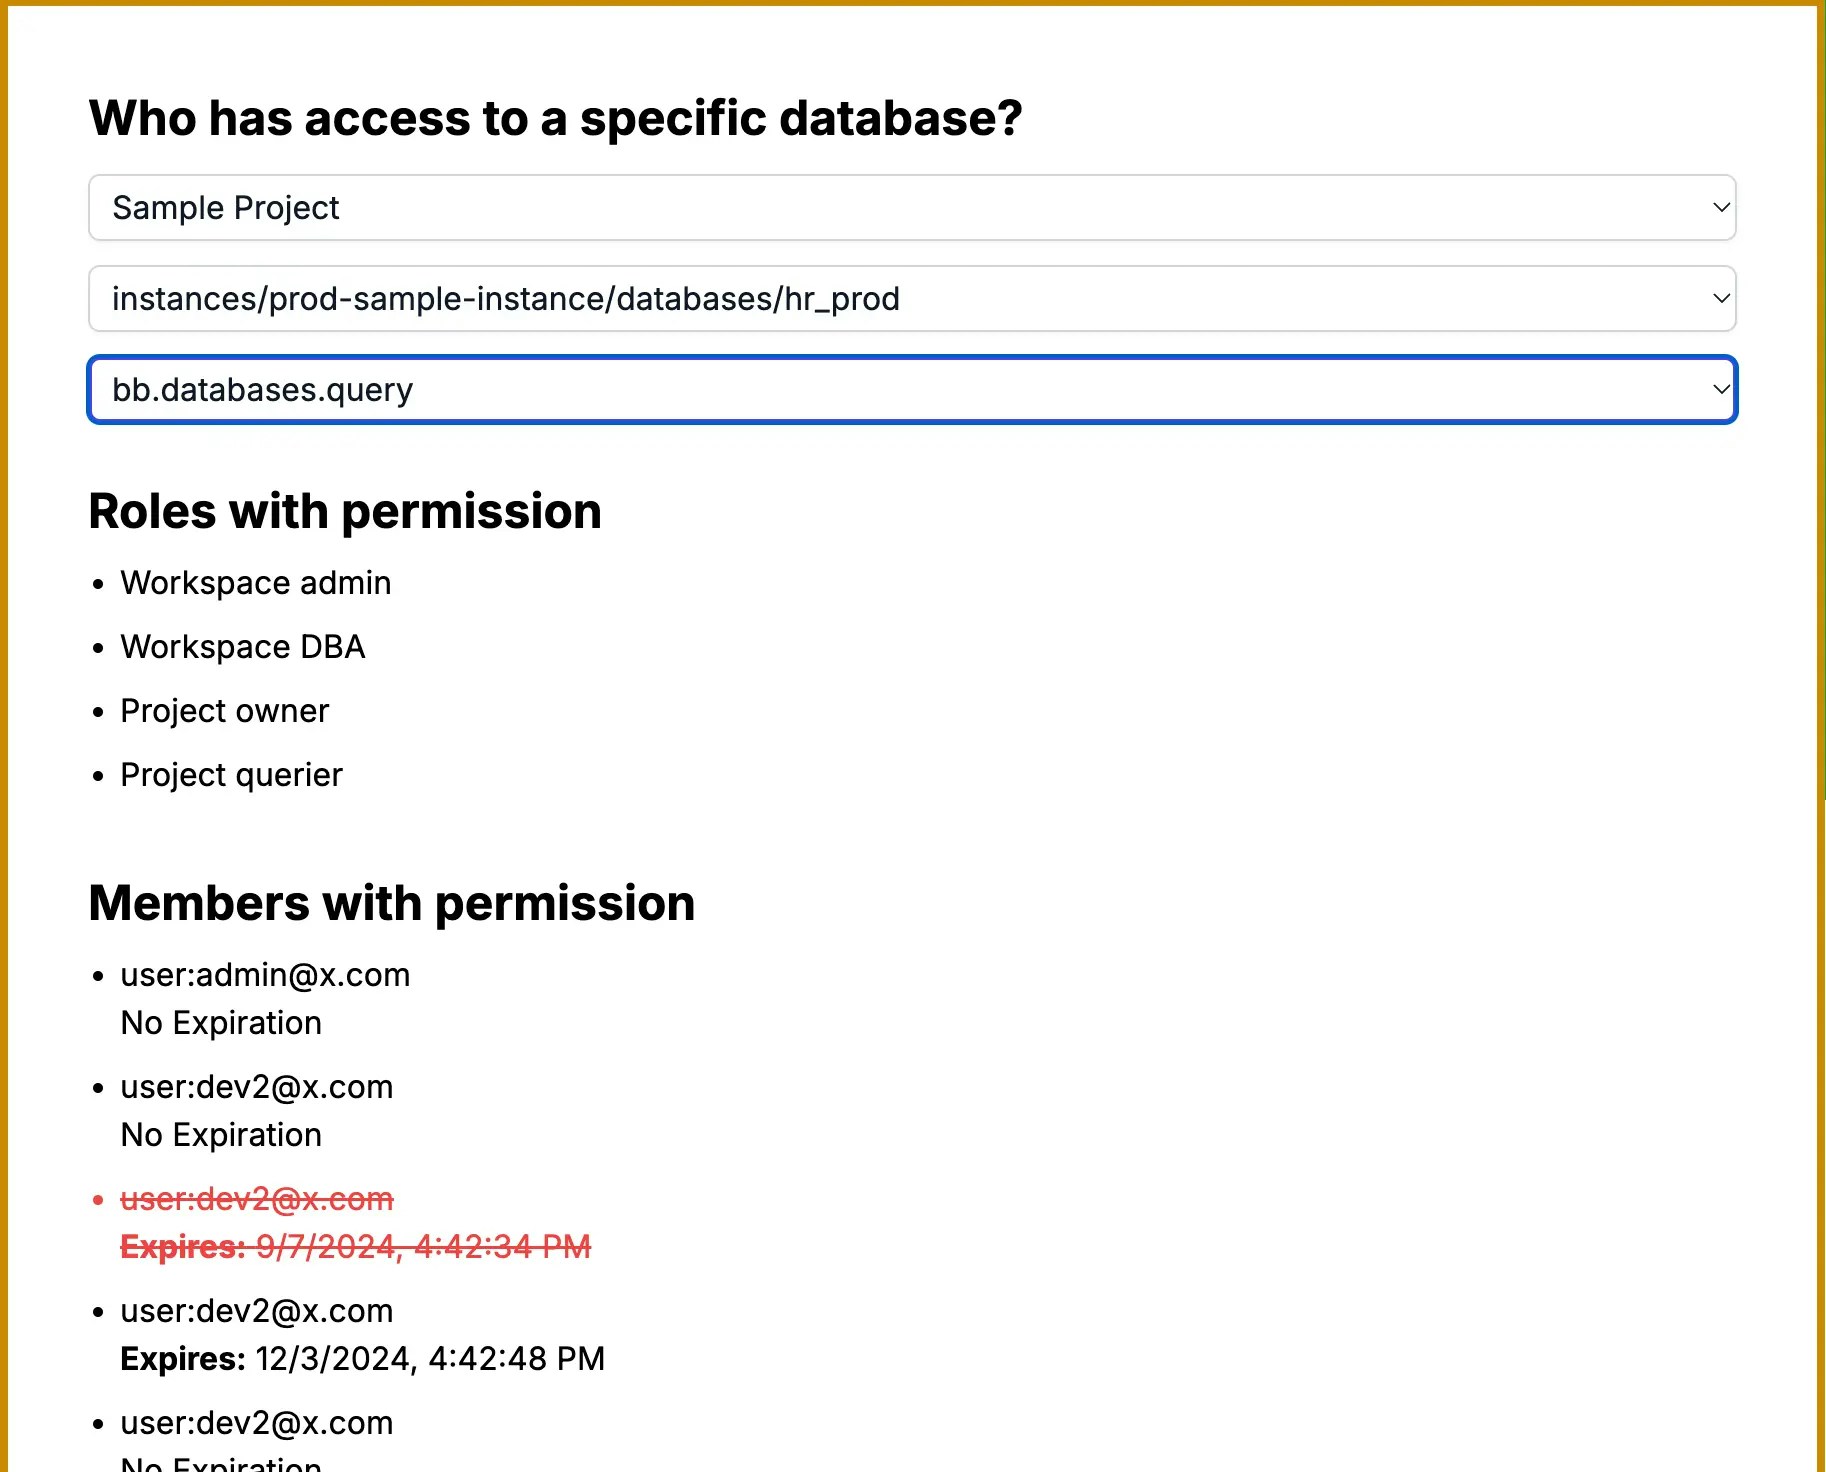Viewport: 1826px width, 1472px height.
Task: Select the bottom user:dev2@x.com entry
Action: click(256, 1423)
